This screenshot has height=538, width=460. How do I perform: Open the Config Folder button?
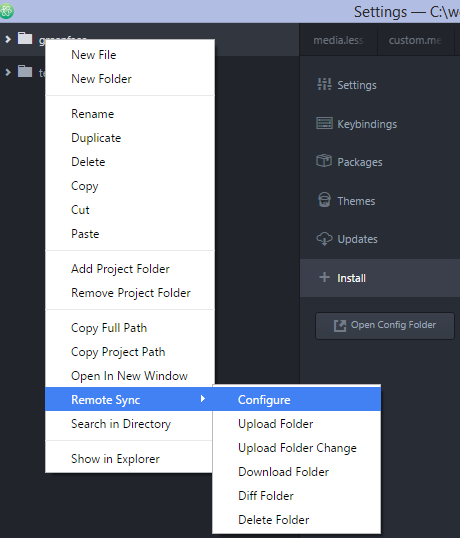(385, 325)
